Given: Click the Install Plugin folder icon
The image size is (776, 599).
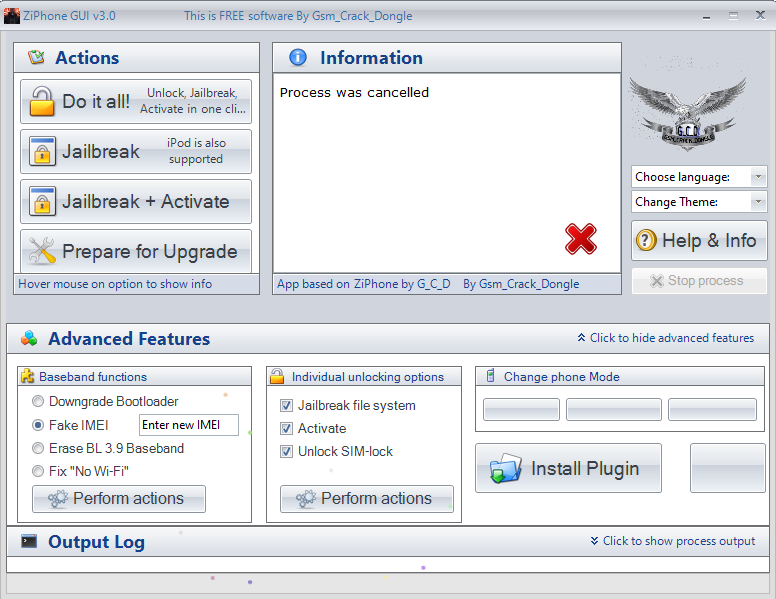Looking at the screenshot, I should coord(506,469).
